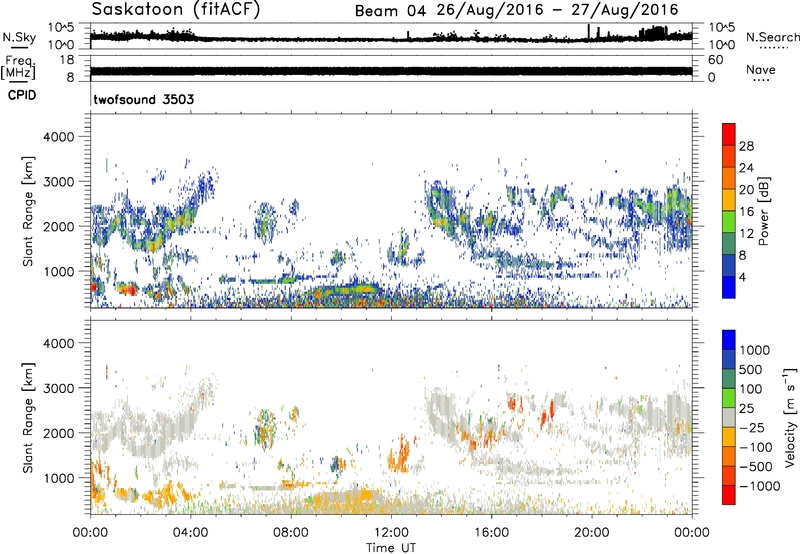Select the "CPID" label
The image size is (800, 554).
click(x=22, y=95)
